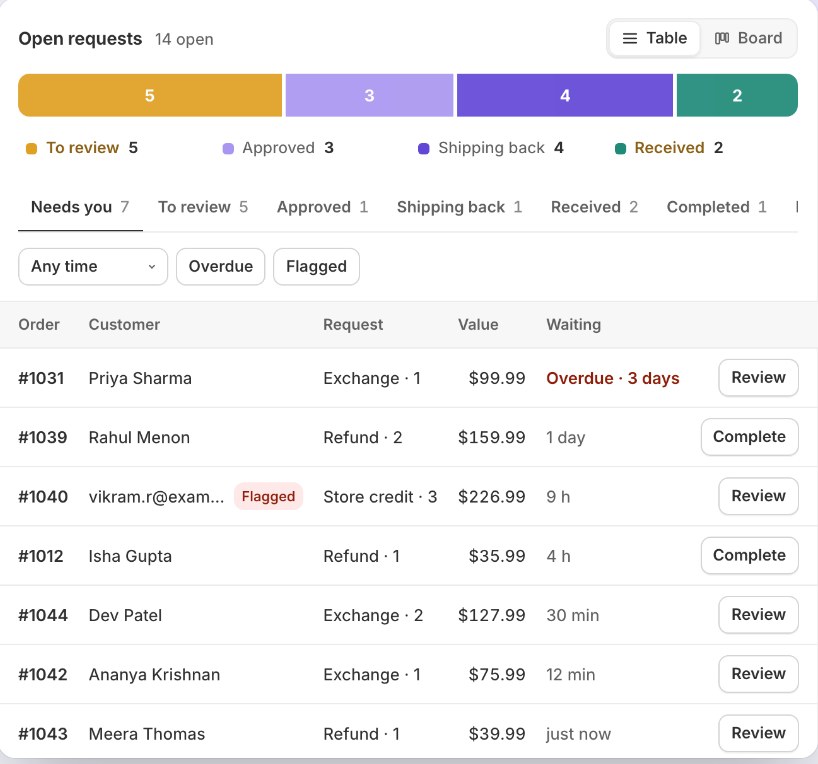Click the 30 min waiting time
The image size is (818, 764).
572,615
